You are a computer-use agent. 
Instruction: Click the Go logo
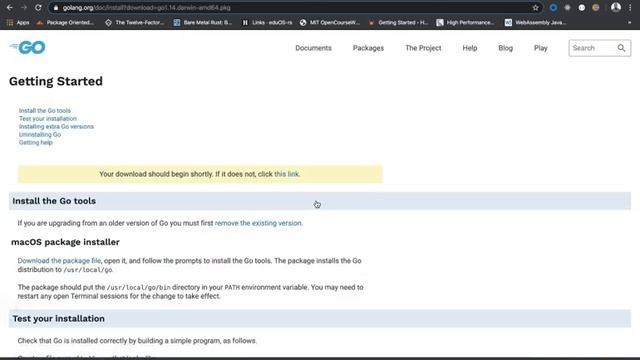coord(27,47)
